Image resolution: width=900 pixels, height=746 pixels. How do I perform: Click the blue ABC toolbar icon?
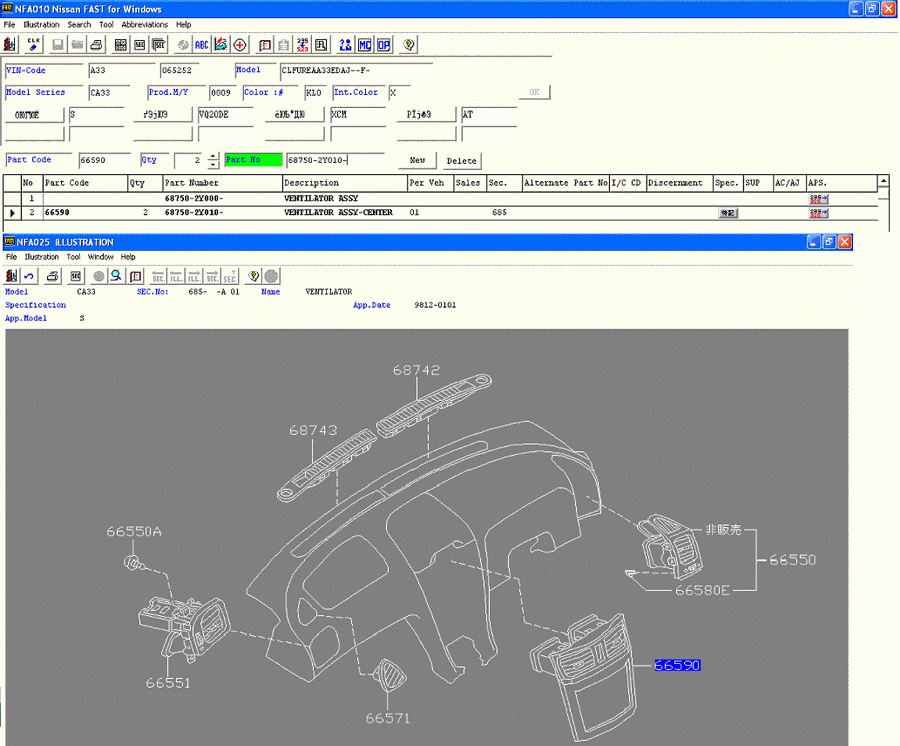pos(201,45)
